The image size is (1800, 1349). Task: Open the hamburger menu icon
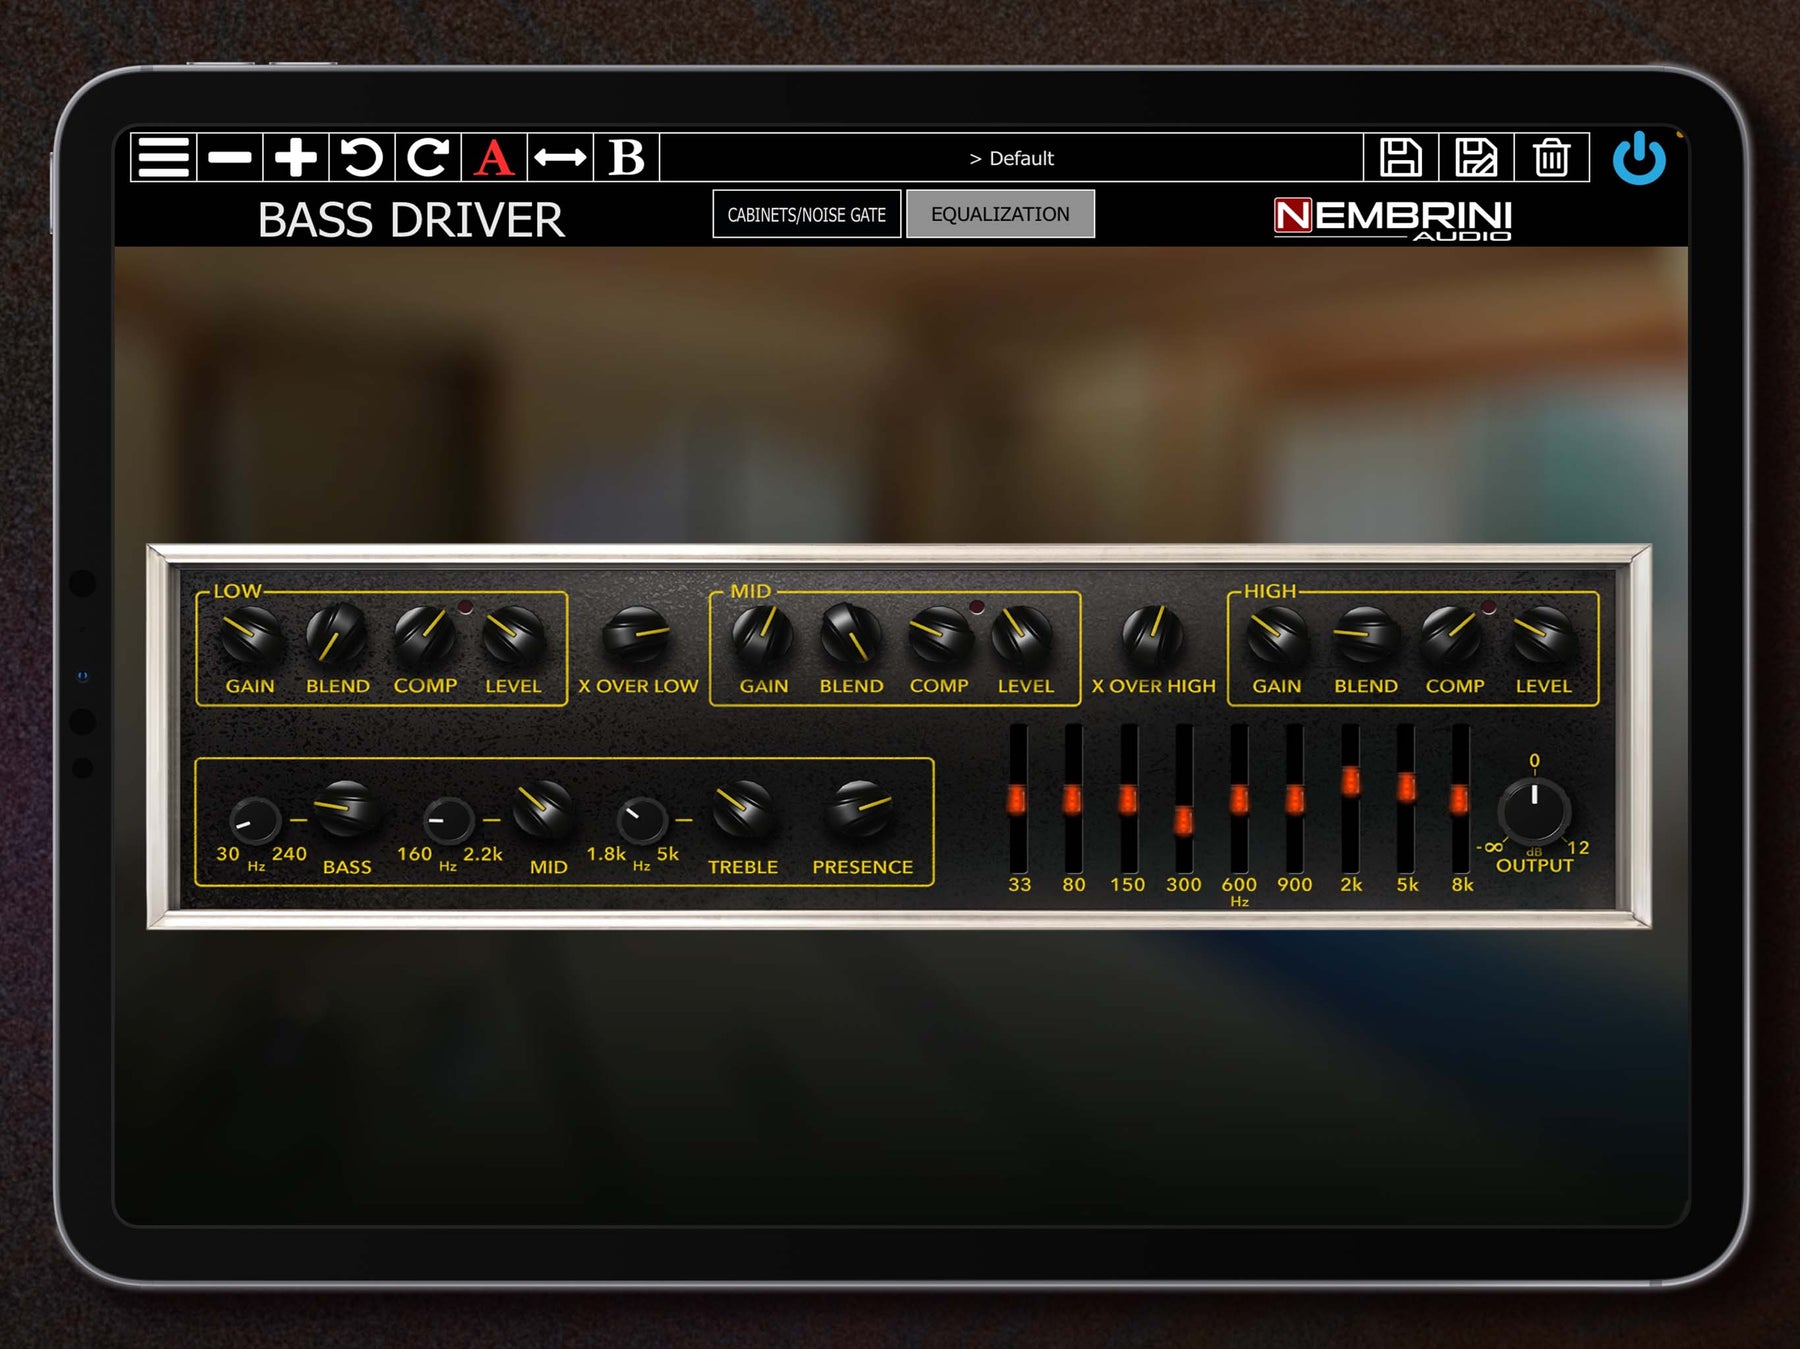163,158
